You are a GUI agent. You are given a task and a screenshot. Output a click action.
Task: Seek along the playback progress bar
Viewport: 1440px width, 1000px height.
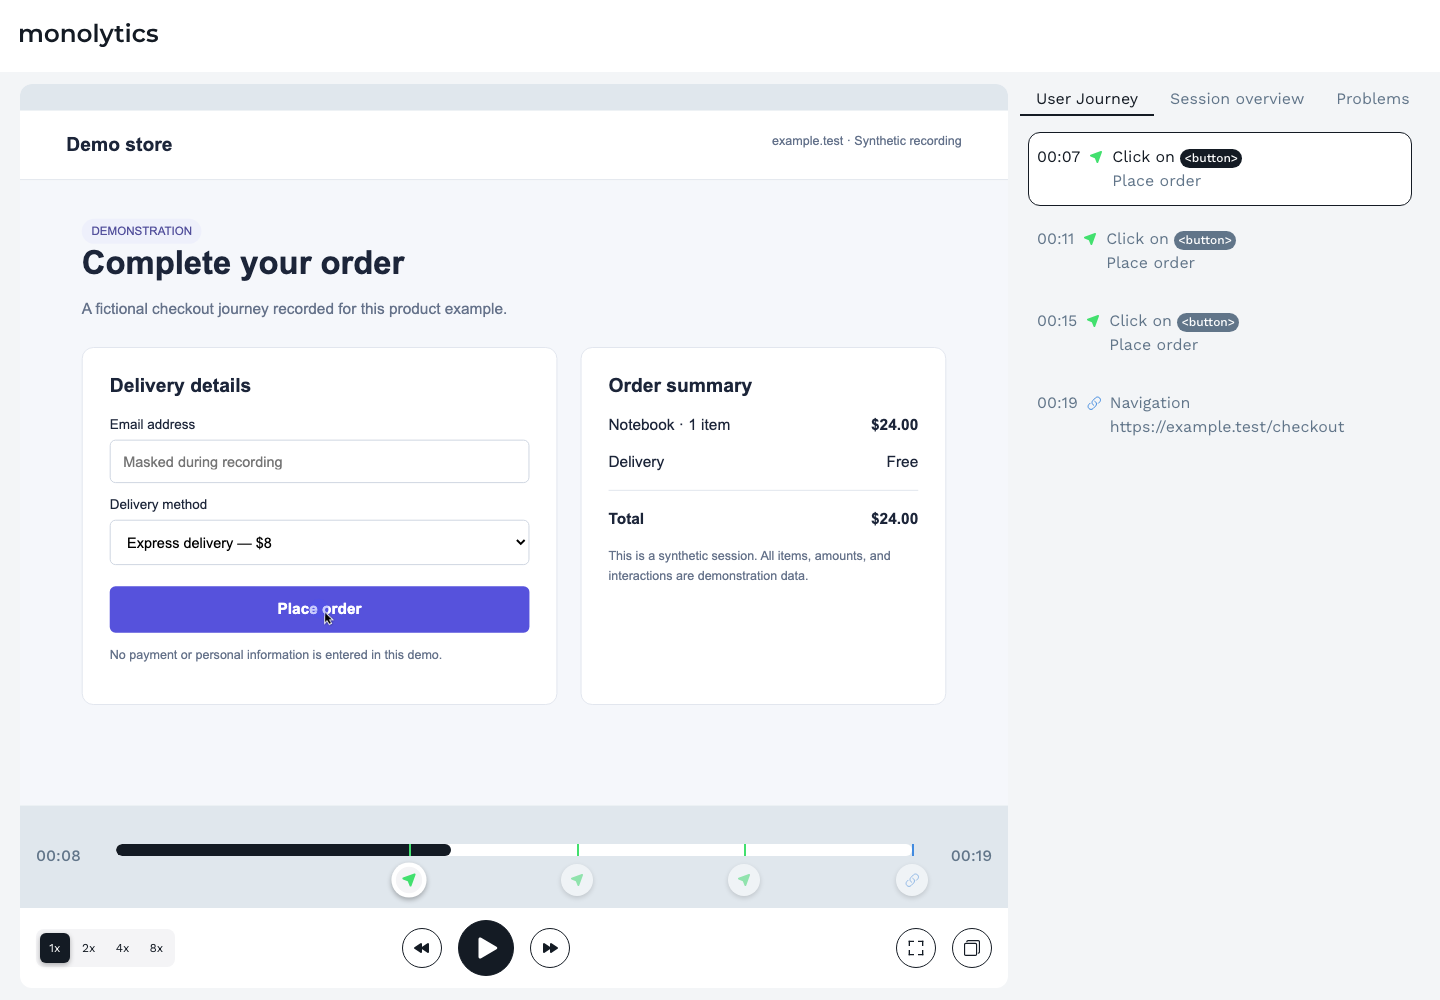[514, 850]
